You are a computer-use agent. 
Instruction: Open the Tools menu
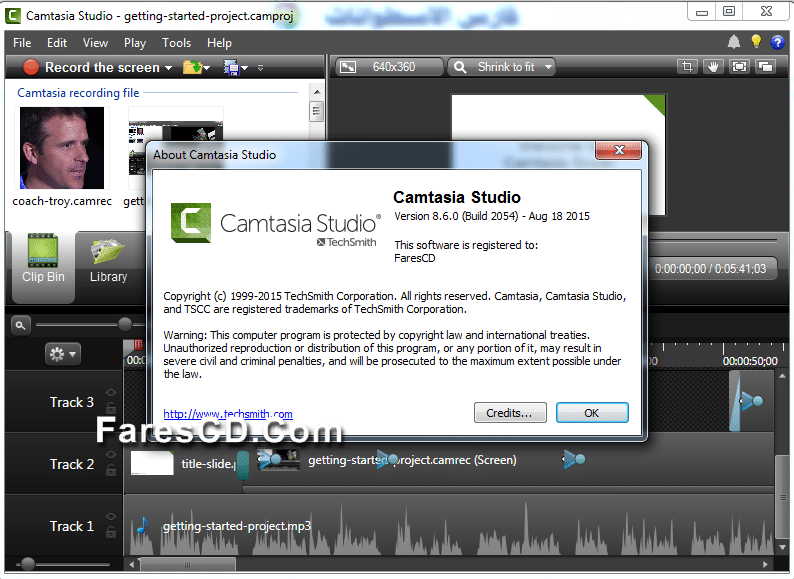pyautogui.click(x=176, y=43)
